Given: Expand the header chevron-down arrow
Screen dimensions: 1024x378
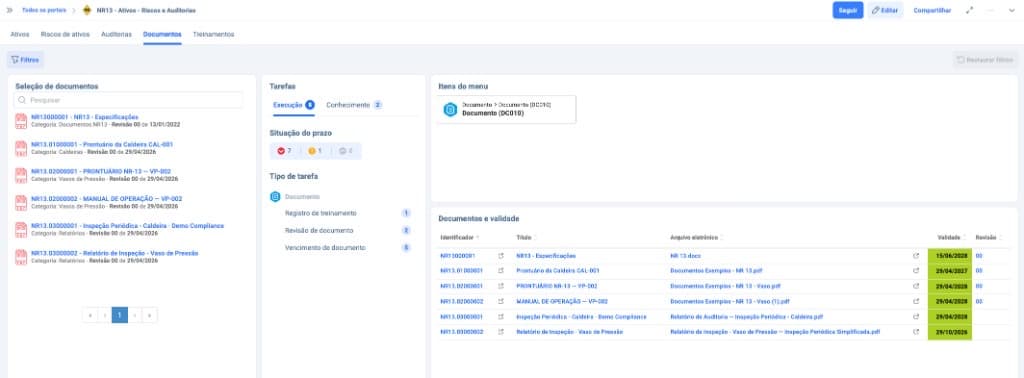Looking at the screenshot, I should pos(1012,10).
